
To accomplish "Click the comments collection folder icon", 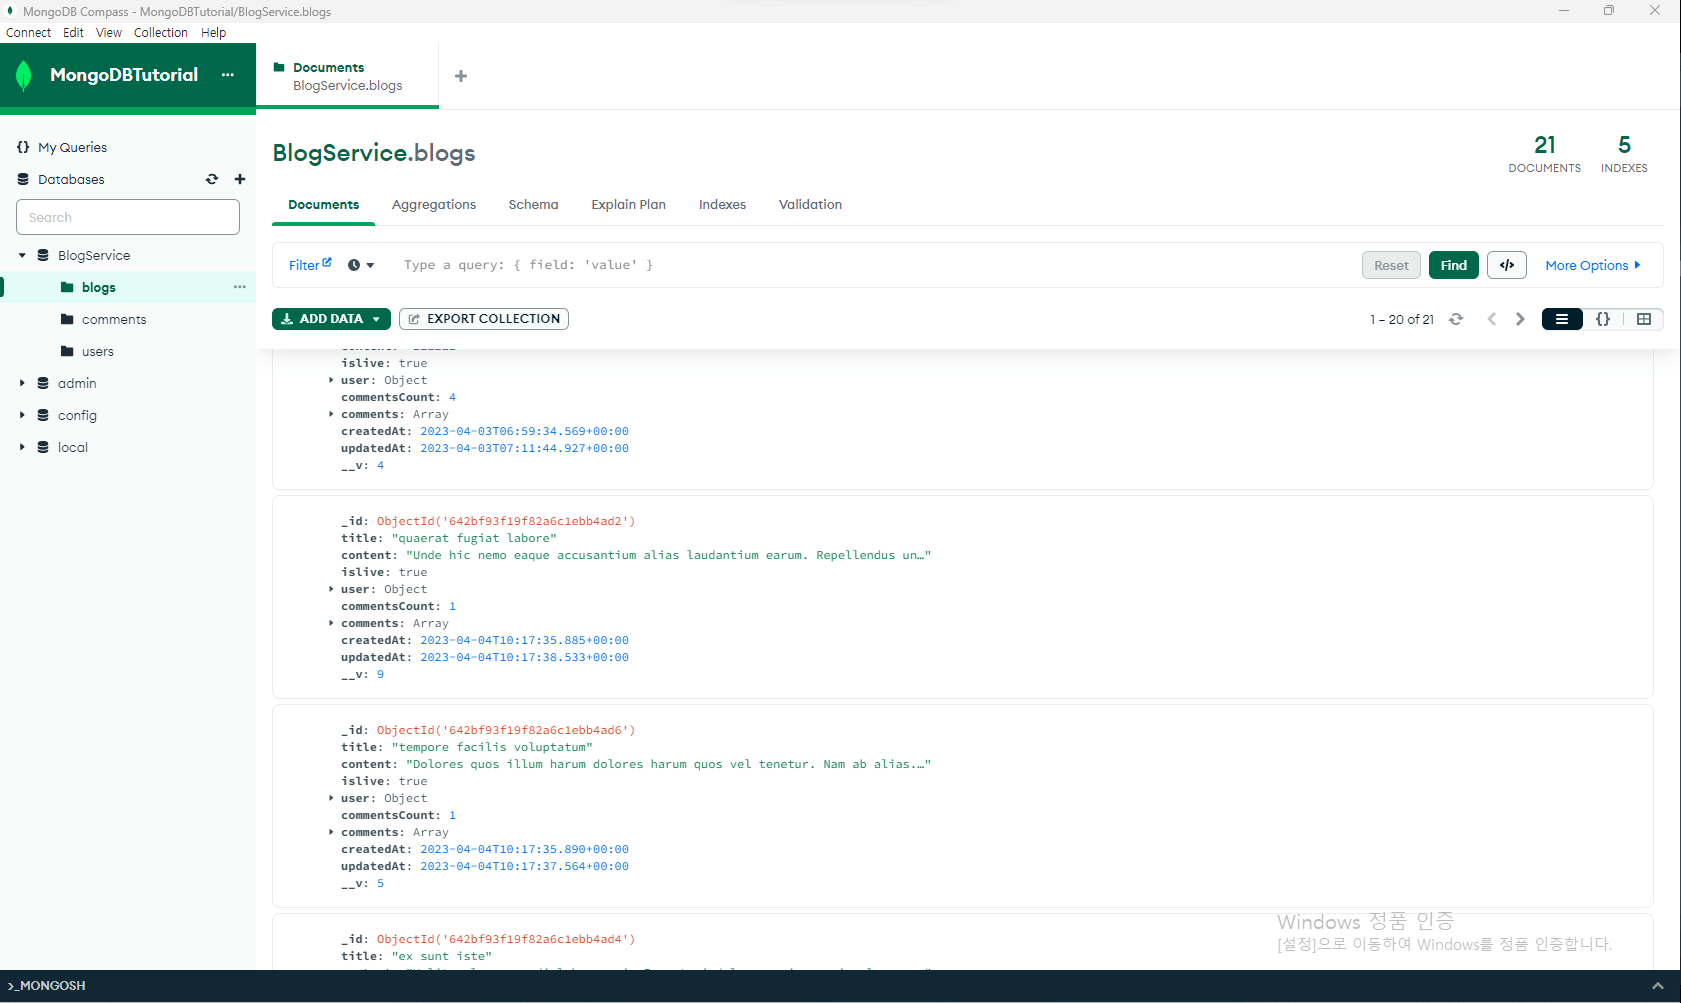I will point(67,319).
